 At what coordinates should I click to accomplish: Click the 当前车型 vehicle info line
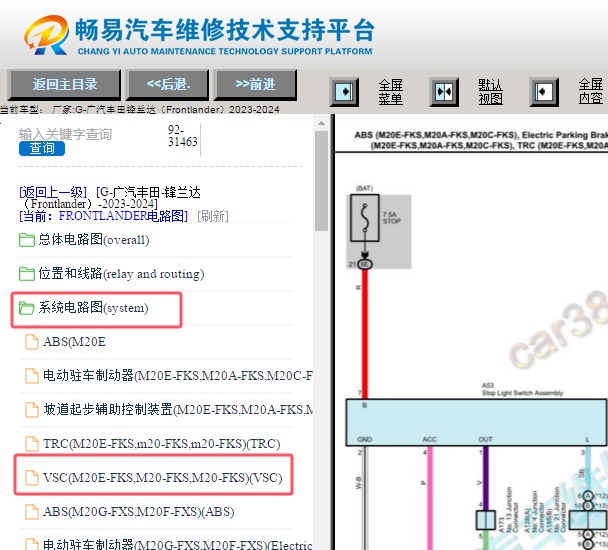point(140,110)
